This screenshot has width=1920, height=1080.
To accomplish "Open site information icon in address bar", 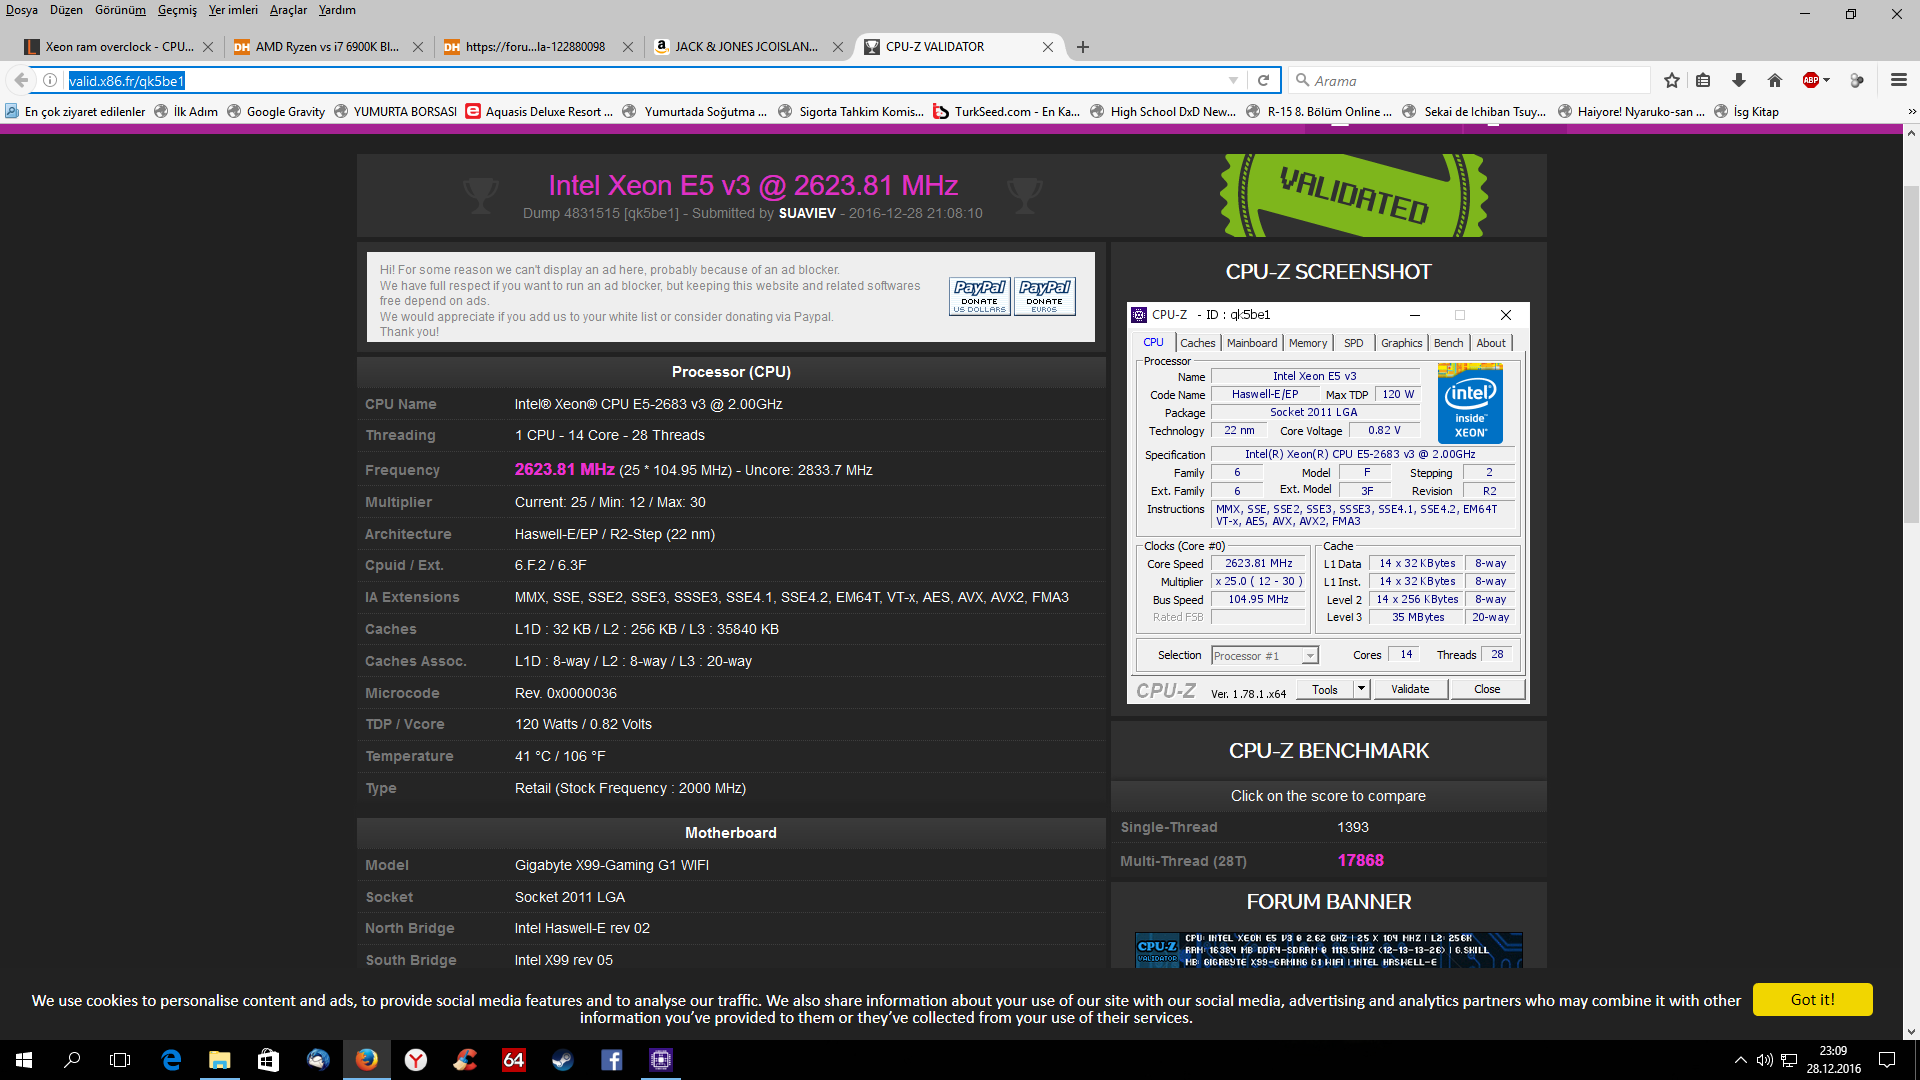I will pos(50,80).
